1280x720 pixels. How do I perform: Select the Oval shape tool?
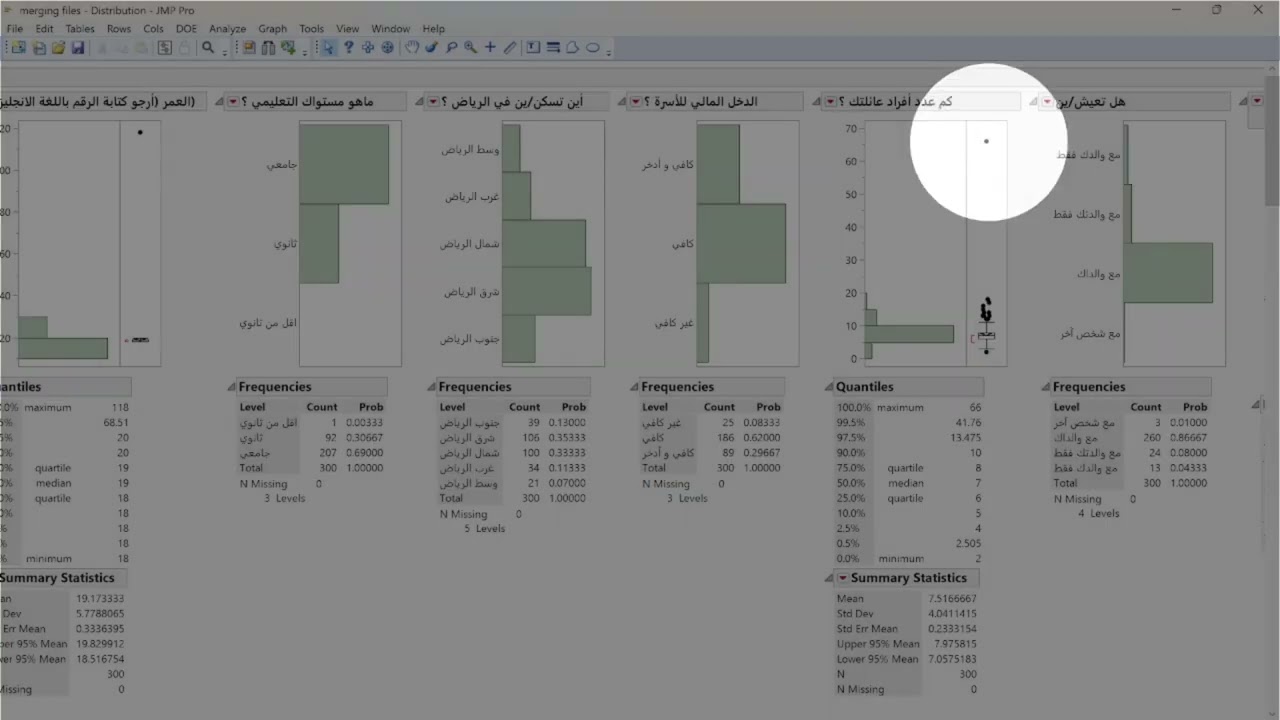(x=592, y=47)
